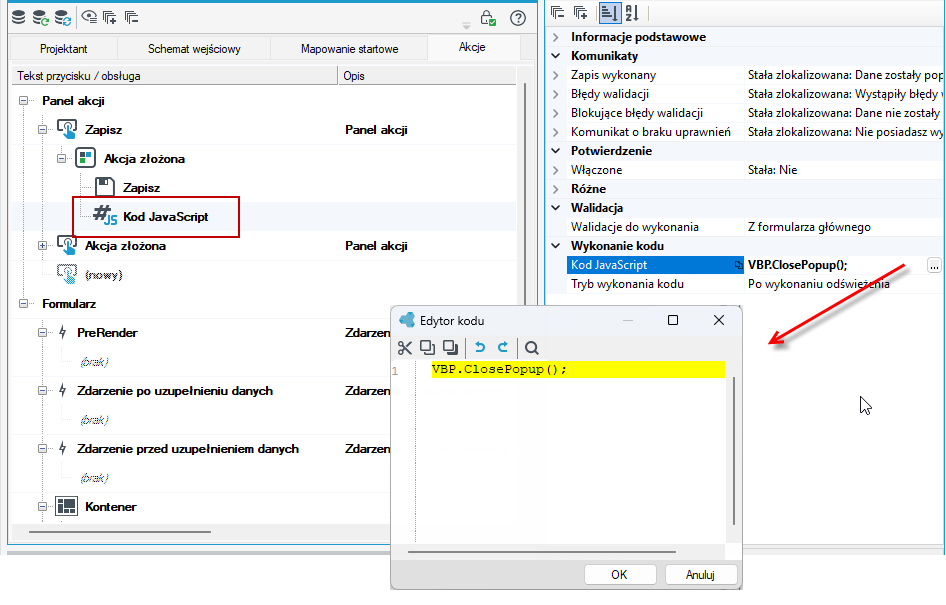Click the #JS icon of Kod JavaScript

pos(105,215)
